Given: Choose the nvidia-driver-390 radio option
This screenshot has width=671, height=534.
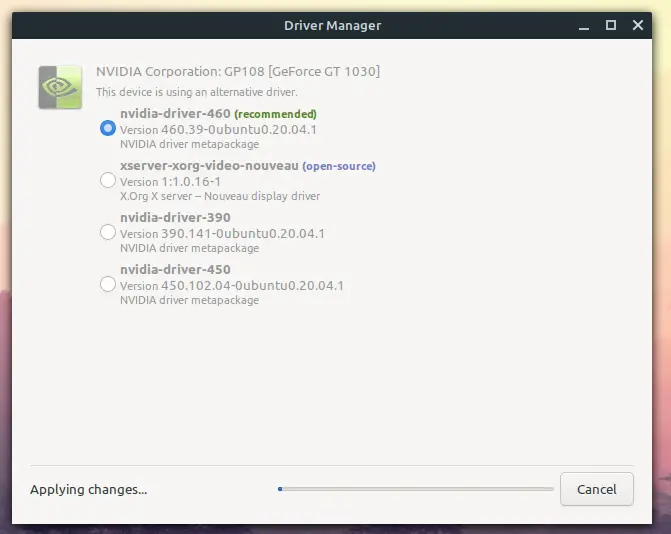Looking at the screenshot, I should 108,232.
